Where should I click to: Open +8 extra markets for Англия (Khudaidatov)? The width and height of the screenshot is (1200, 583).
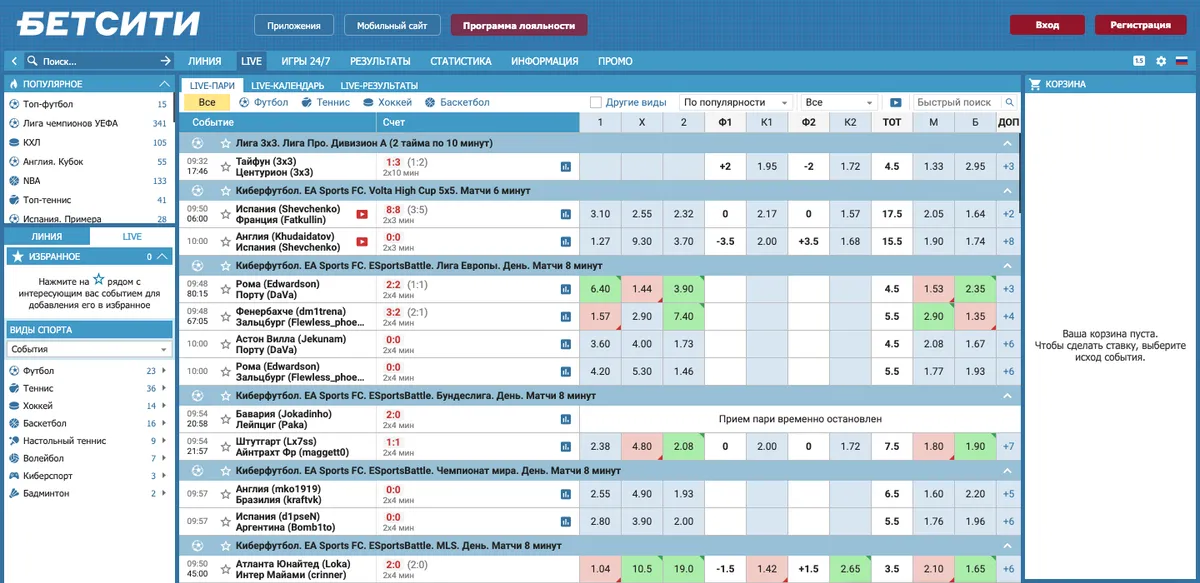coord(1009,241)
